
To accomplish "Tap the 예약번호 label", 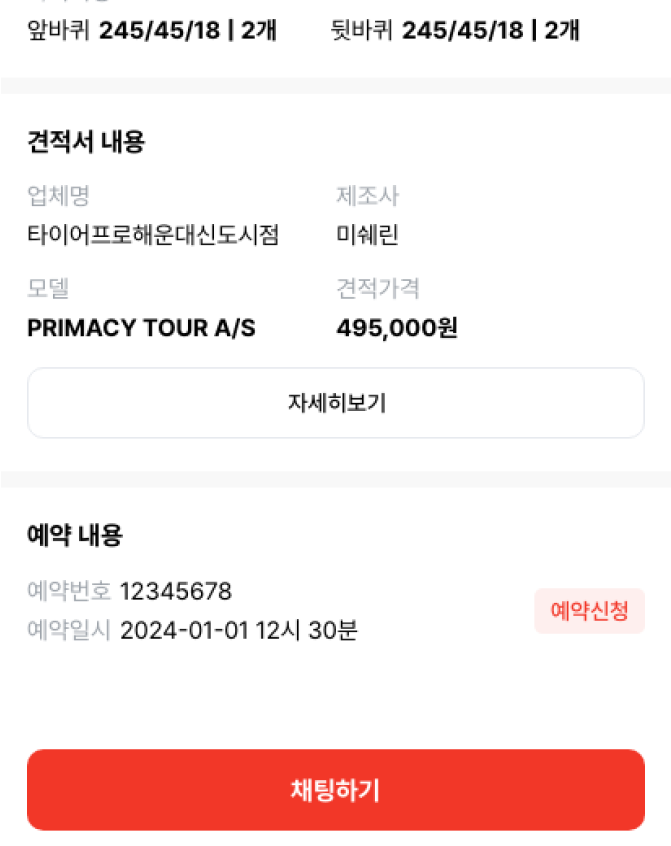I will tap(69, 592).
